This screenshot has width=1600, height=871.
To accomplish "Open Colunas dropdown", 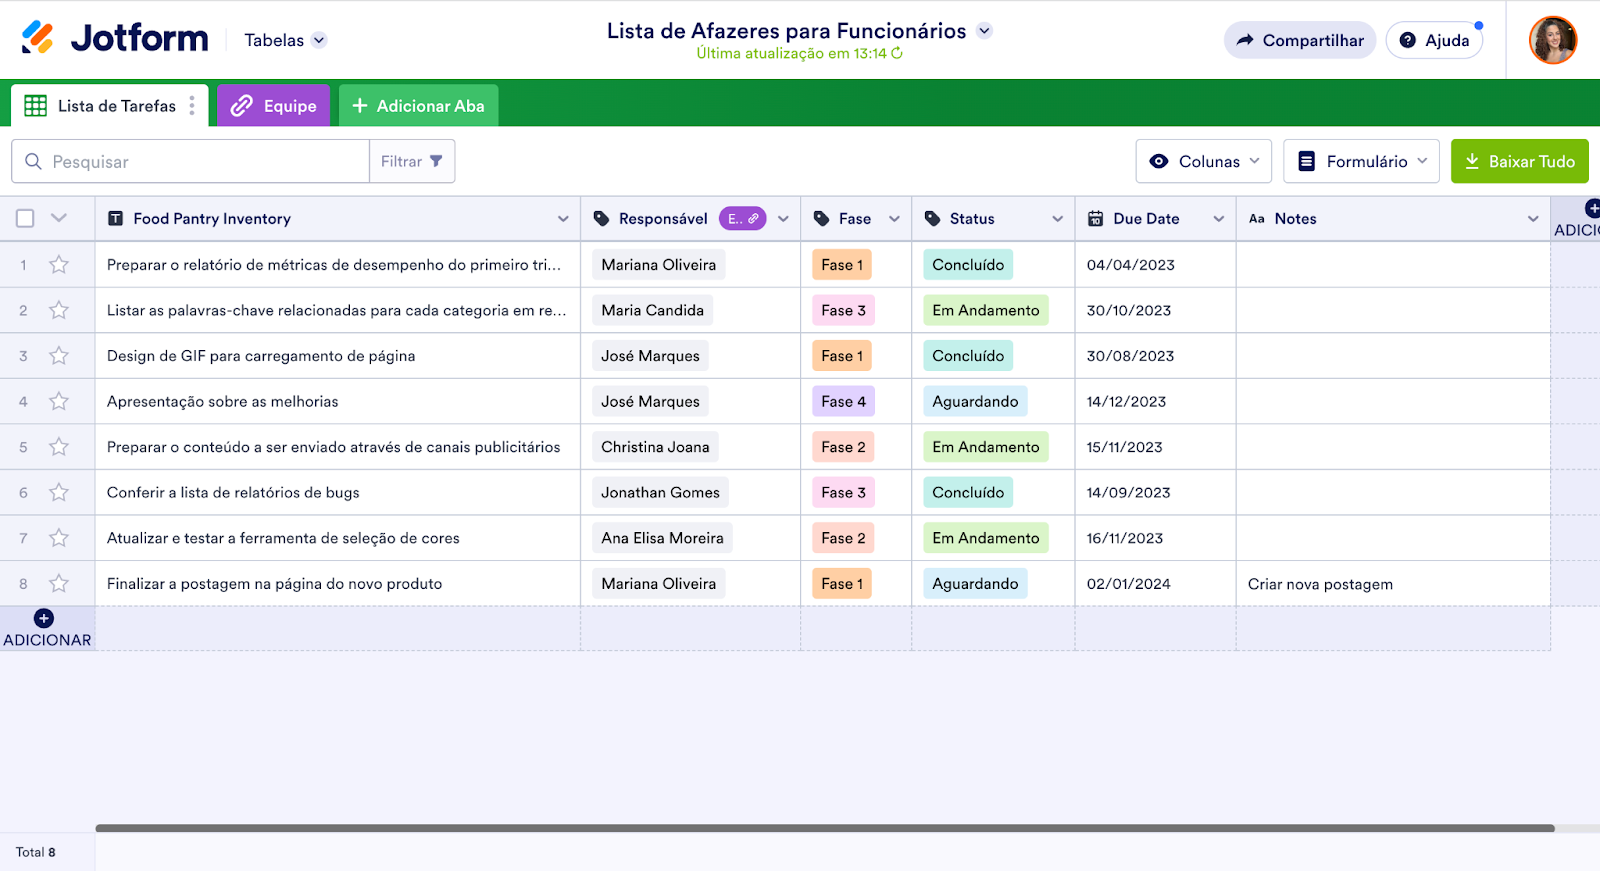I will pyautogui.click(x=1204, y=161).
